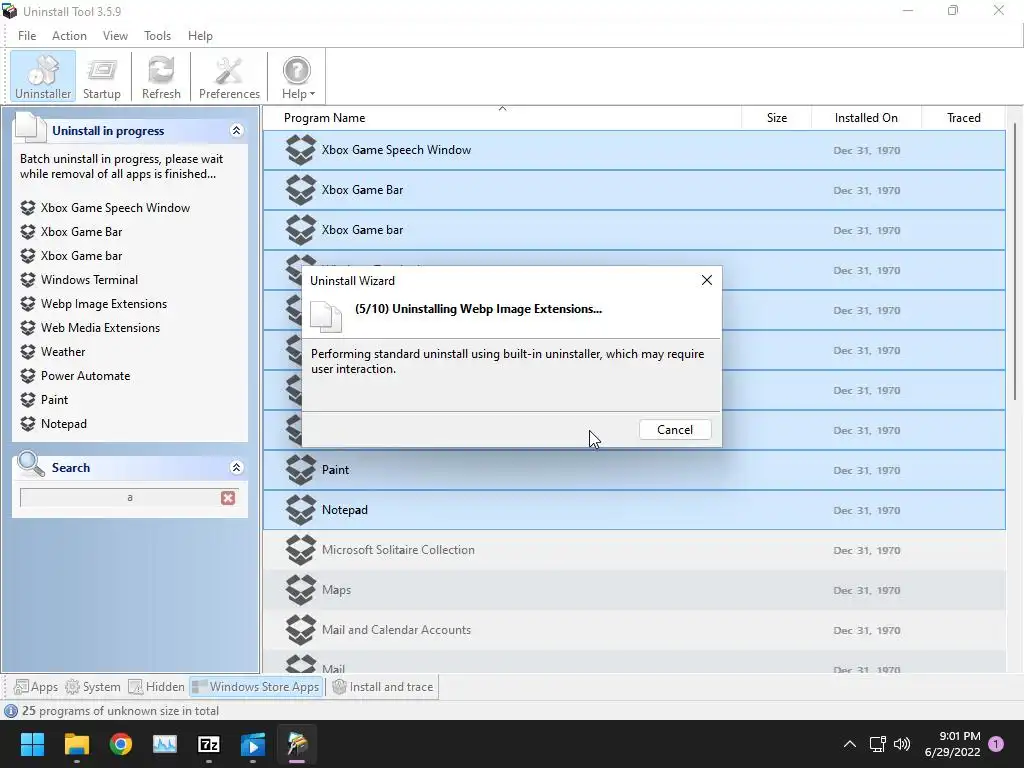This screenshot has width=1024, height=768.
Task: Click the Xbox Game Bar row icon
Action: pos(300,190)
